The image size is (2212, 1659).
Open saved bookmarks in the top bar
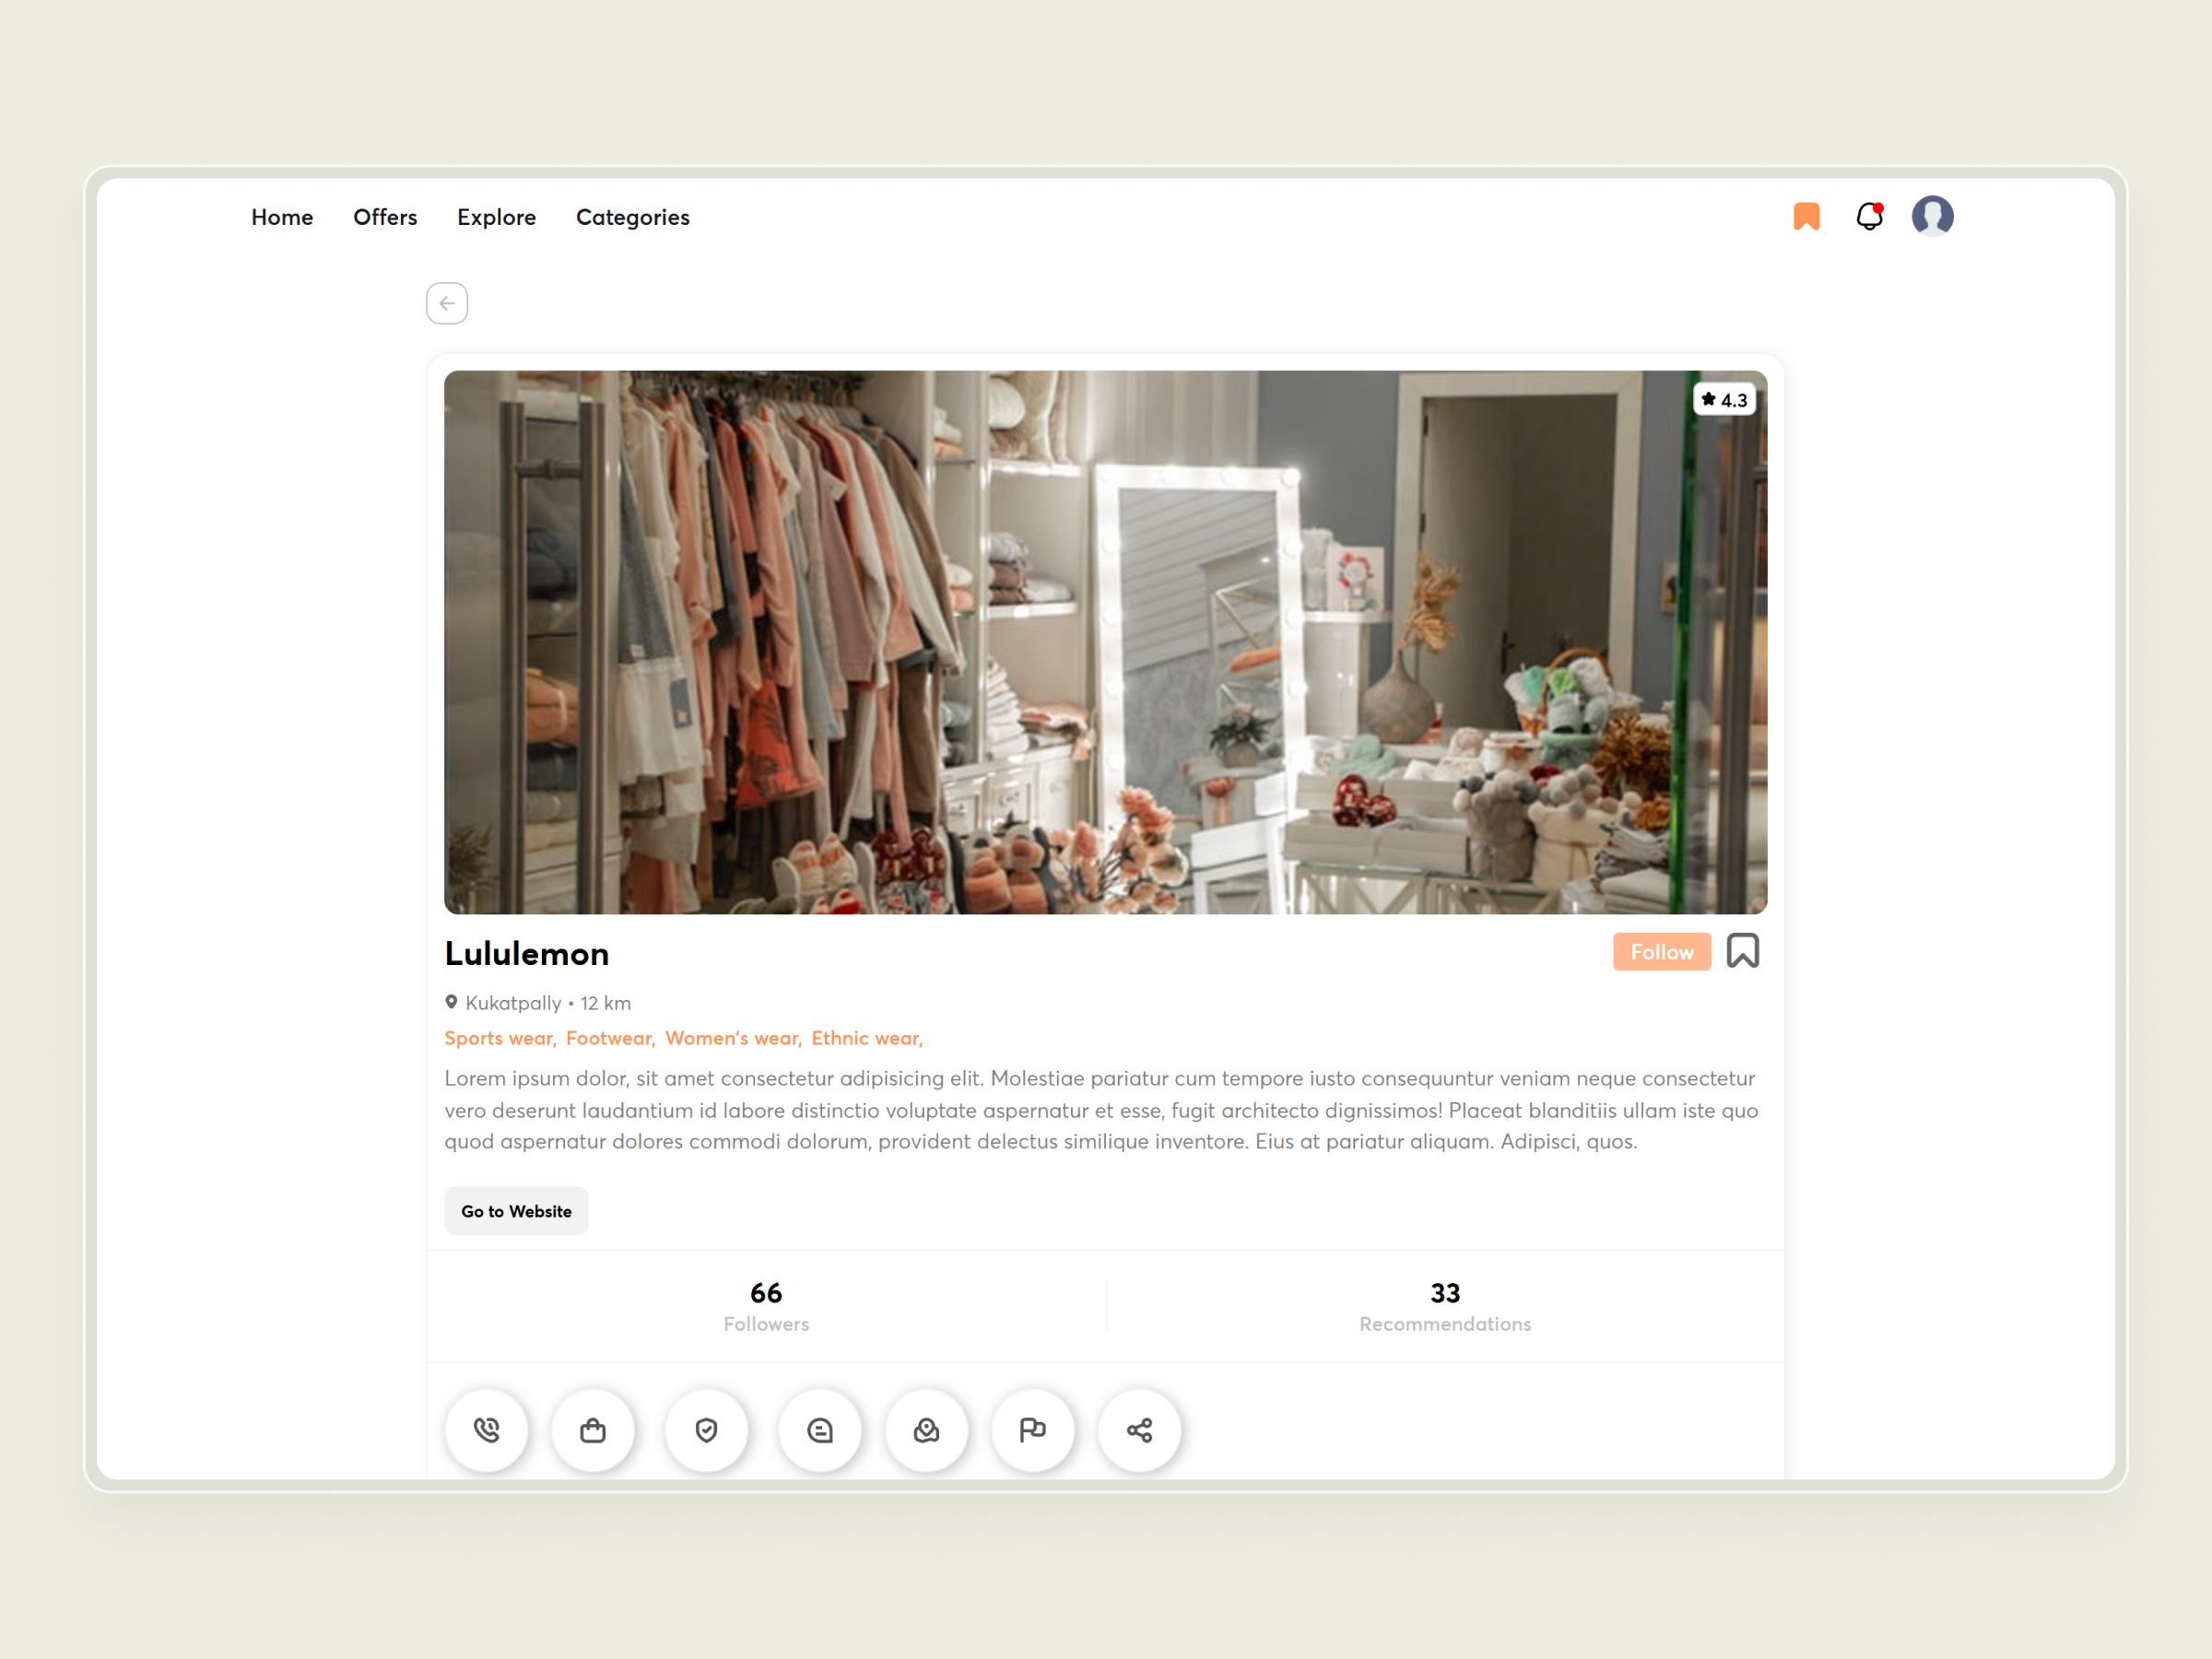click(x=1806, y=216)
